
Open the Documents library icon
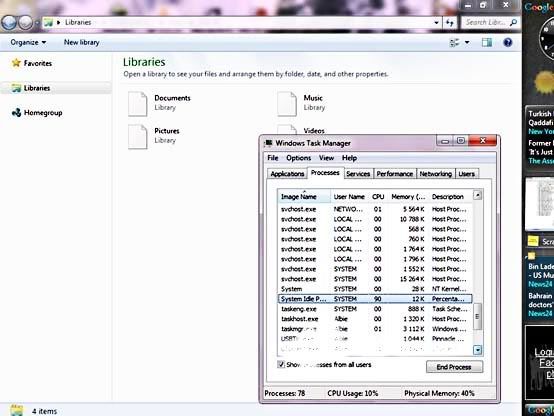tap(137, 104)
